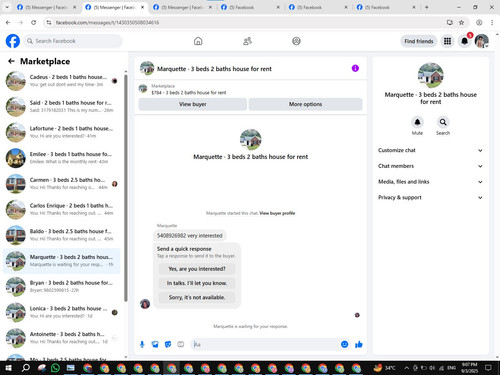This screenshot has width=500, height=375.
Task: Open the Baldo 3 beds 2.5 baths chat
Action: pos(62,235)
